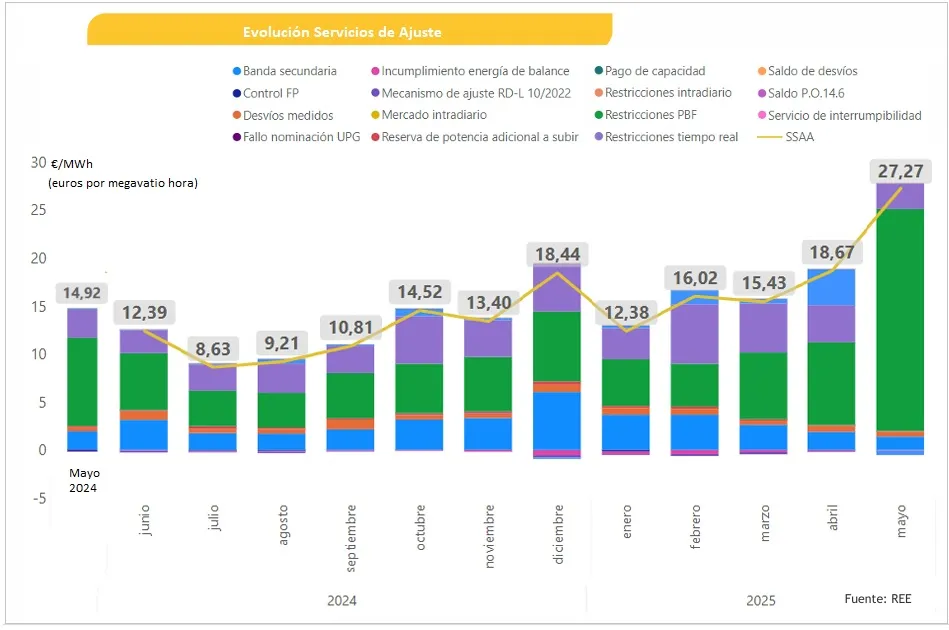The height and width of the screenshot is (630, 949).
Task: Click the 14,52 data label for octubre
Action: [419, 292]
